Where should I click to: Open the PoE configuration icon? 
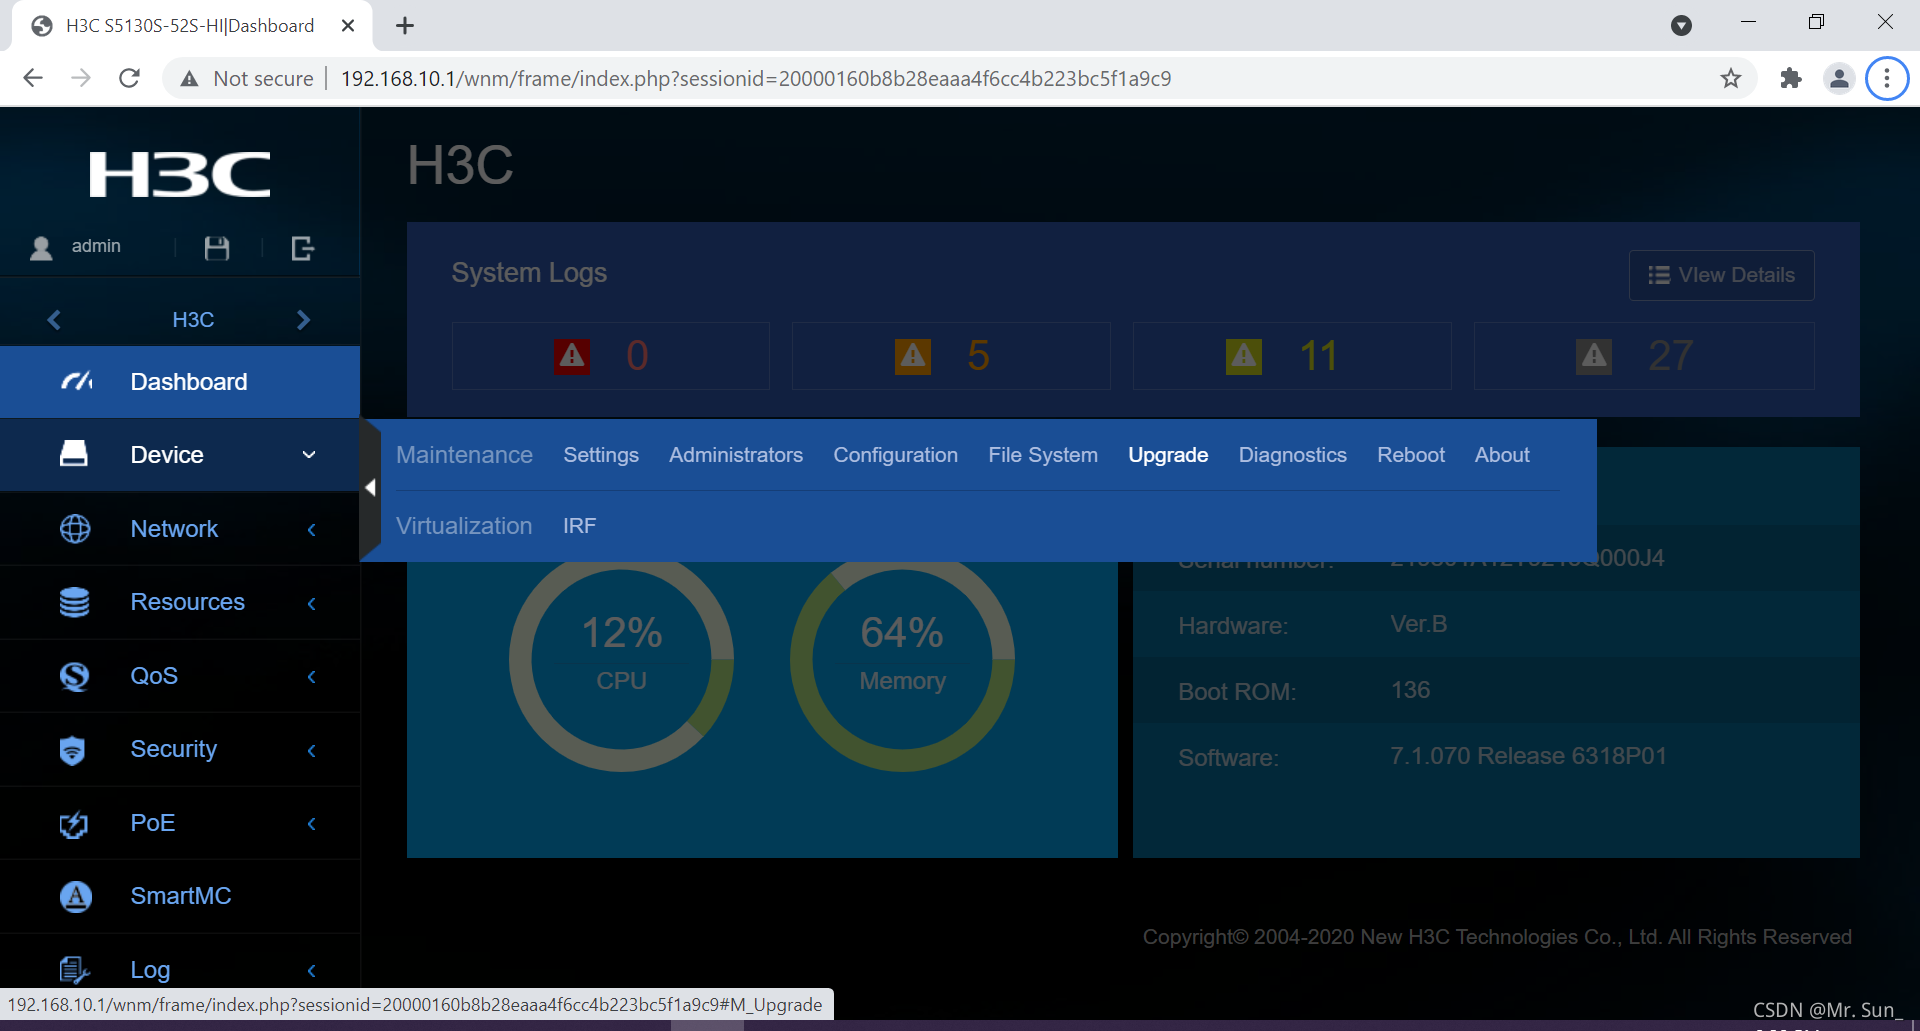click(x=72, y=823)
